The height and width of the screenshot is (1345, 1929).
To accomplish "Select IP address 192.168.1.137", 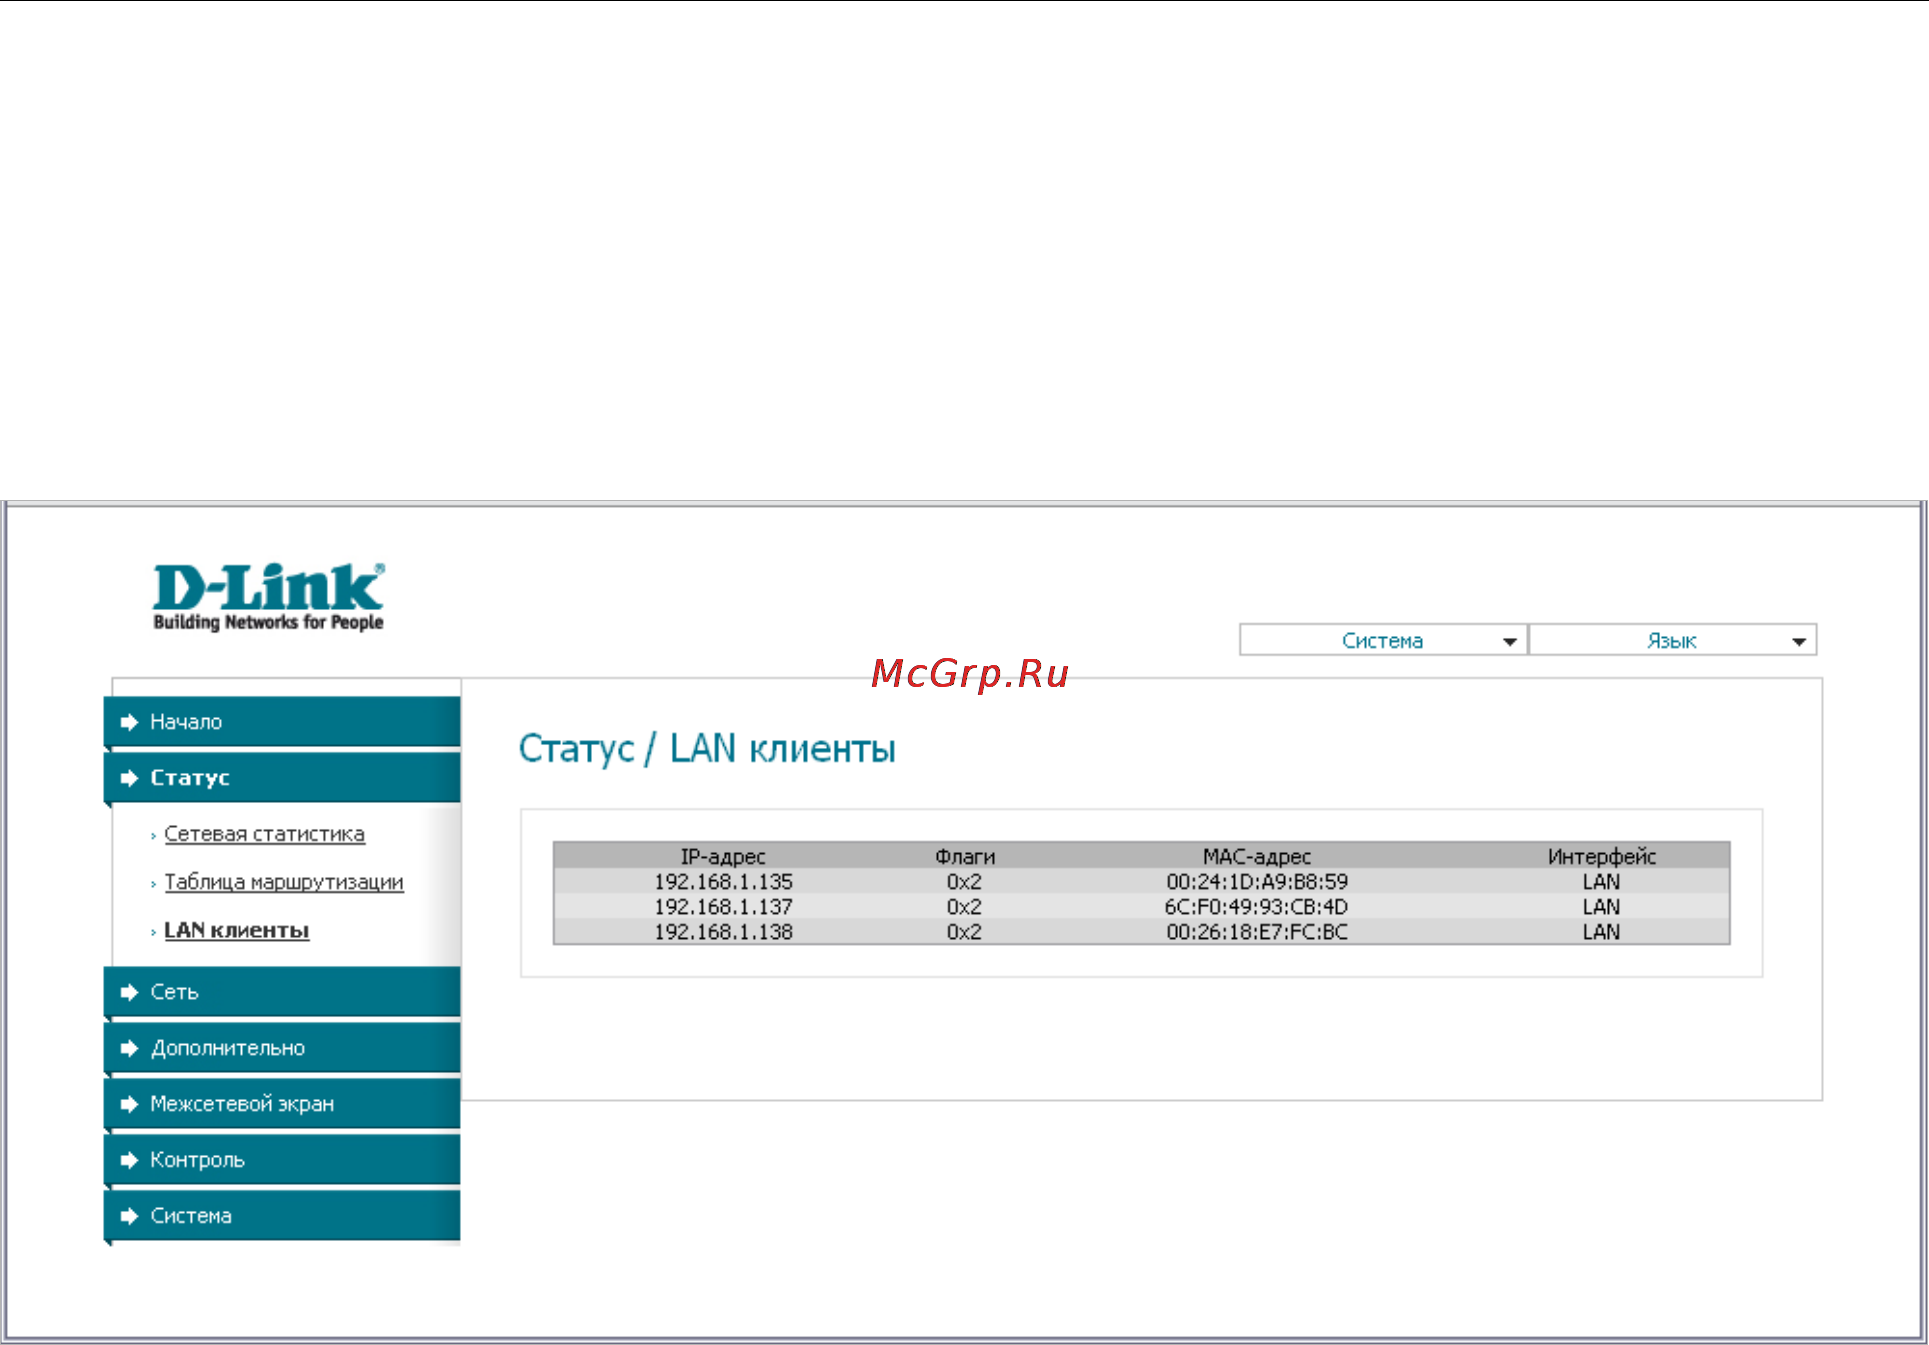I will tap(723, 907).
